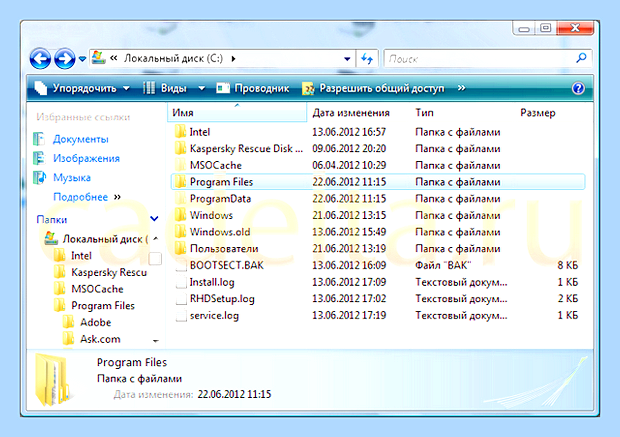Open the Виды dropdown arrow
620x437 pixels.
[x=201, y=88]
